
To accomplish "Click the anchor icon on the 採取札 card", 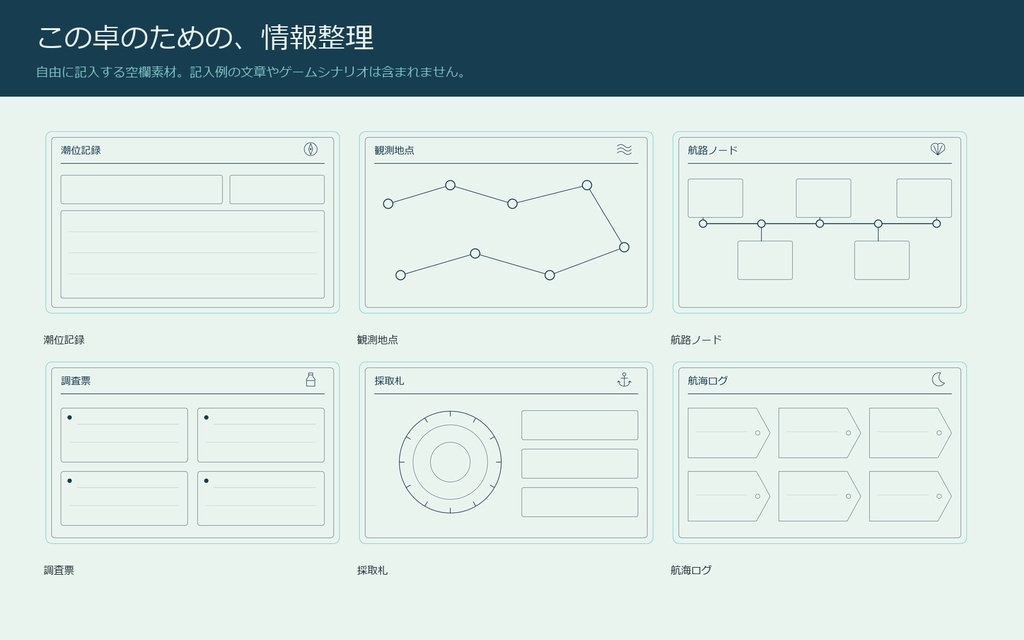I will (x=624, y=379).
